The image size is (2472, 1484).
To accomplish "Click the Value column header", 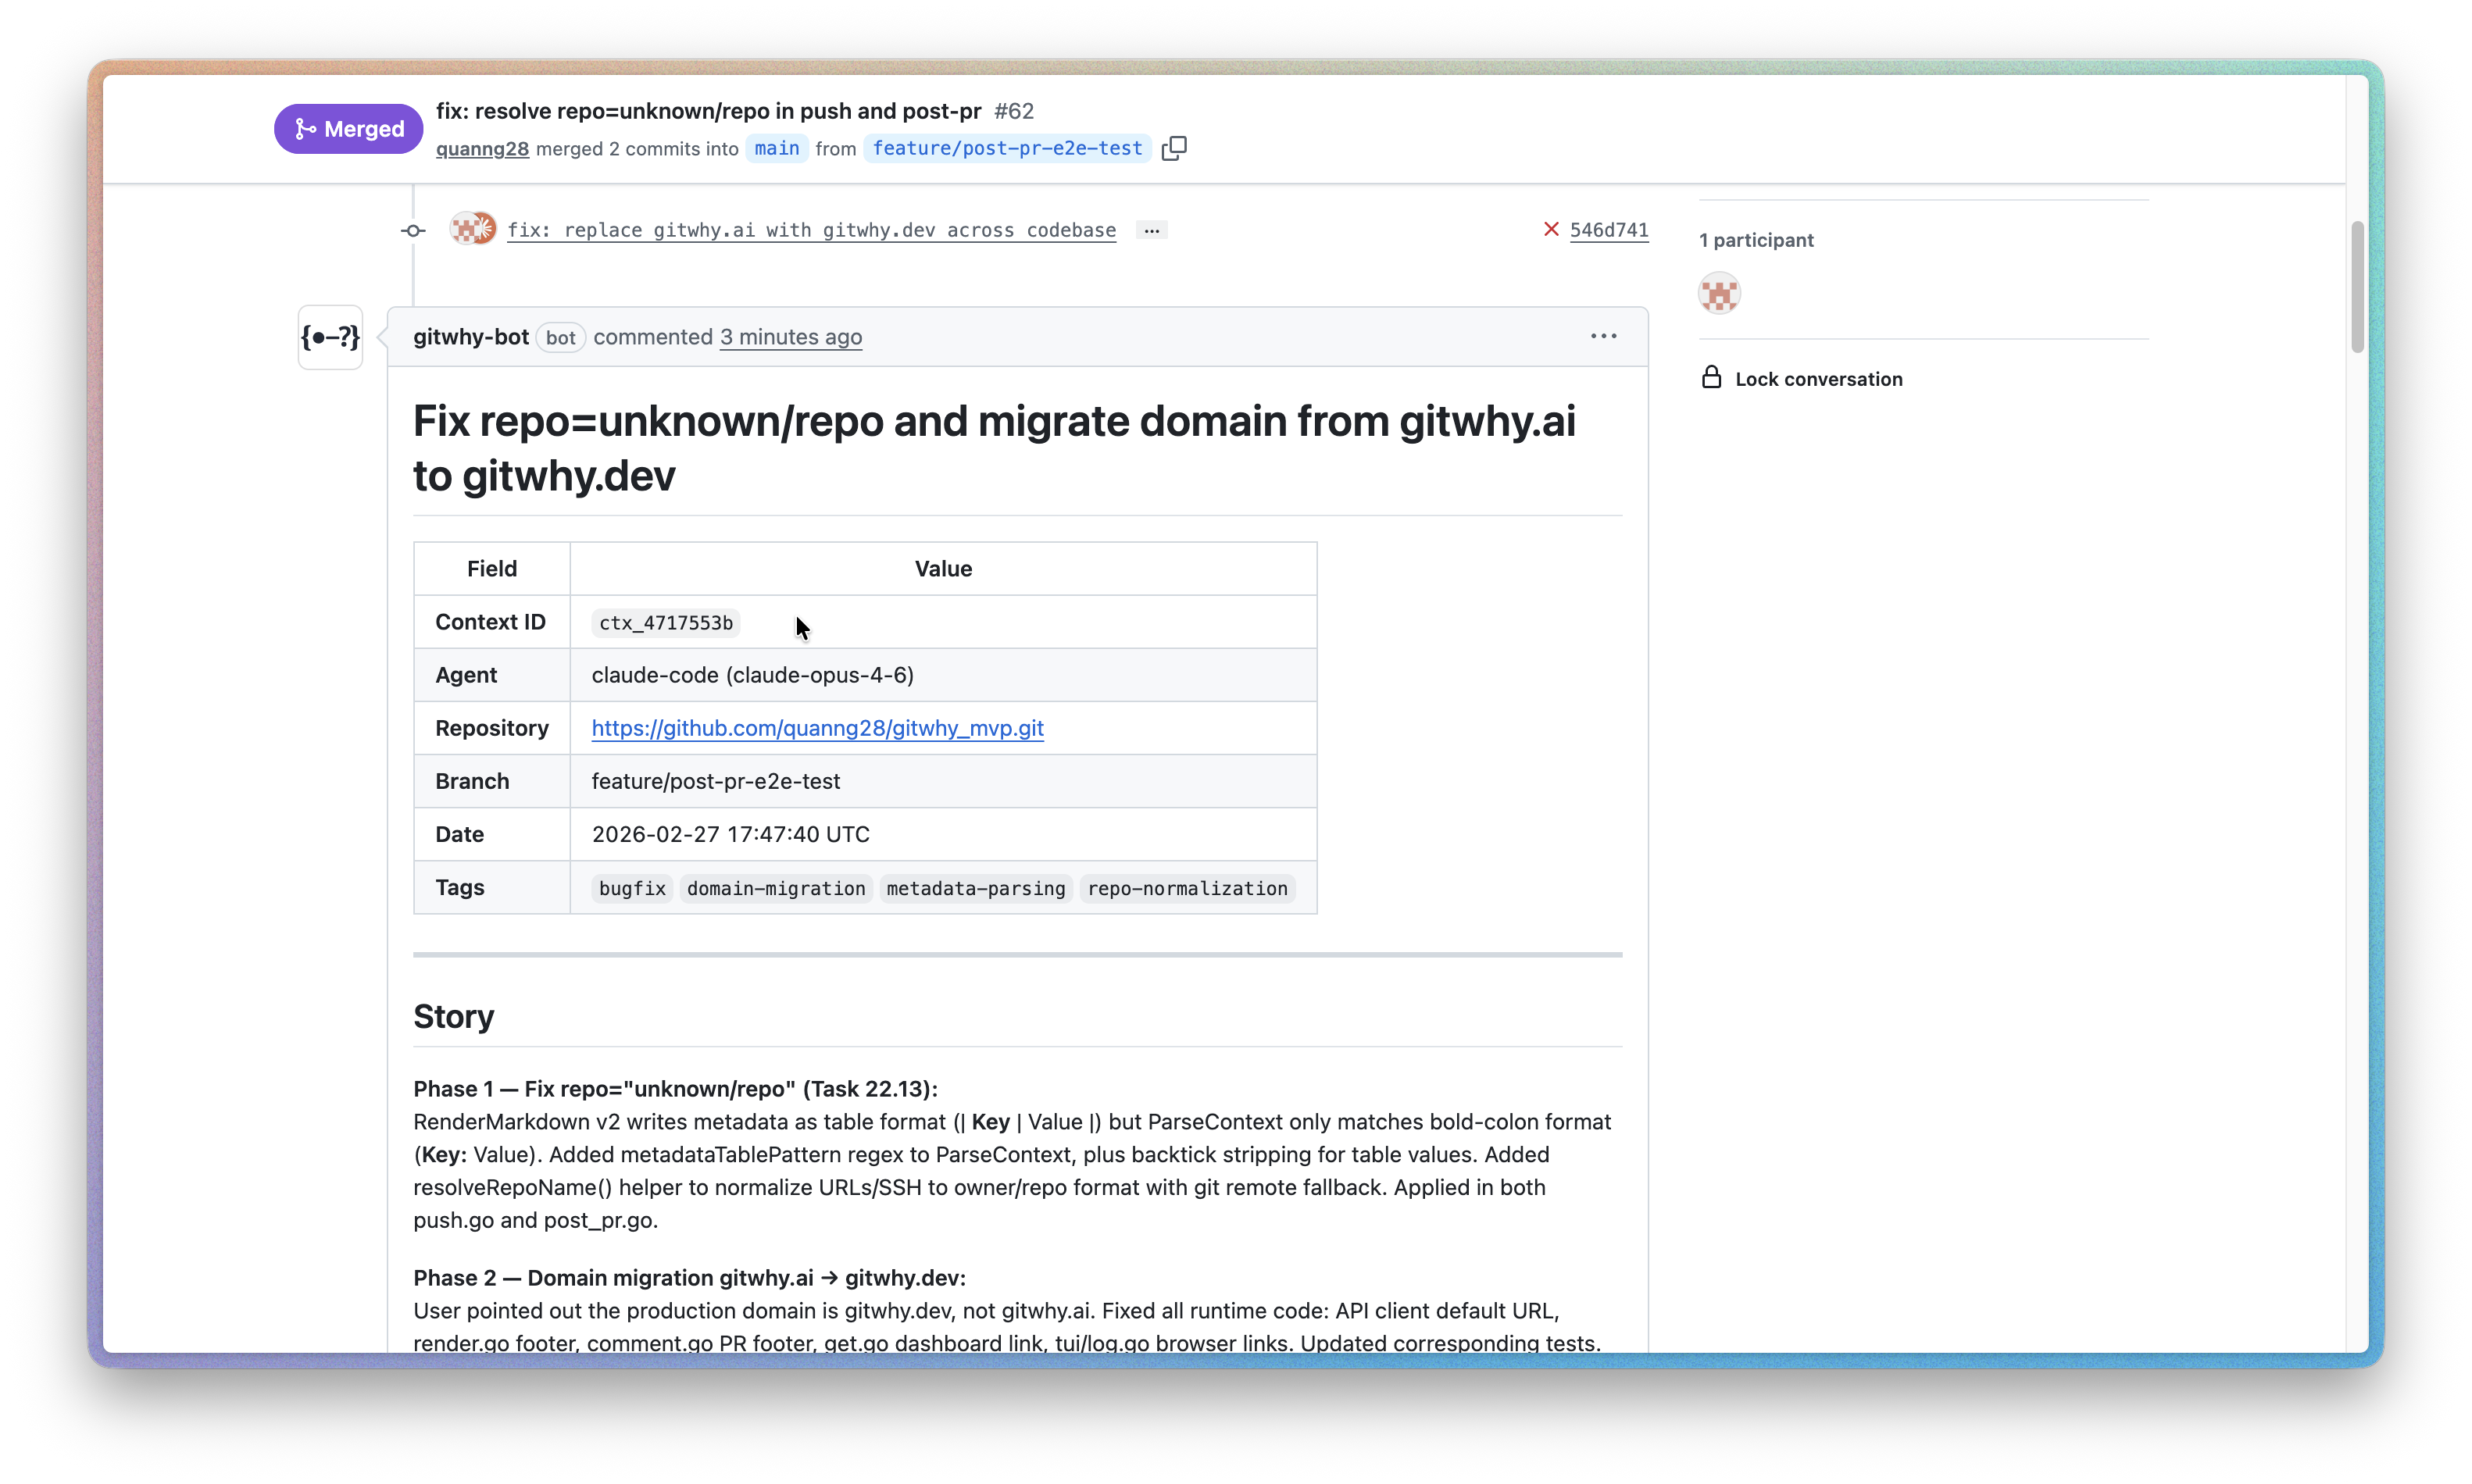I will [x=943, y=569].
